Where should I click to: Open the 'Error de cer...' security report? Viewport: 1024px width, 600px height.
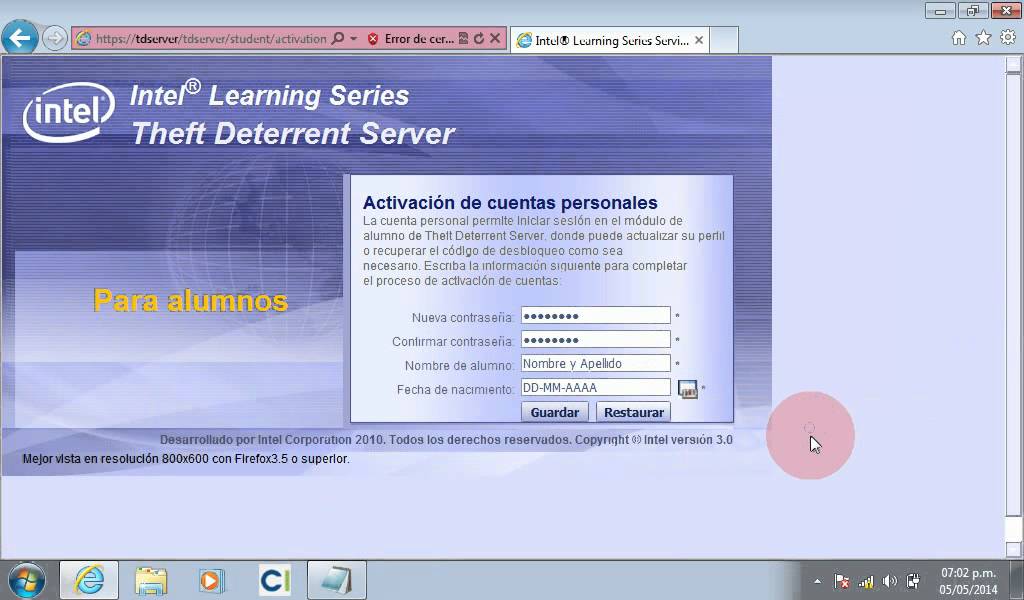[x=419, y=39]
